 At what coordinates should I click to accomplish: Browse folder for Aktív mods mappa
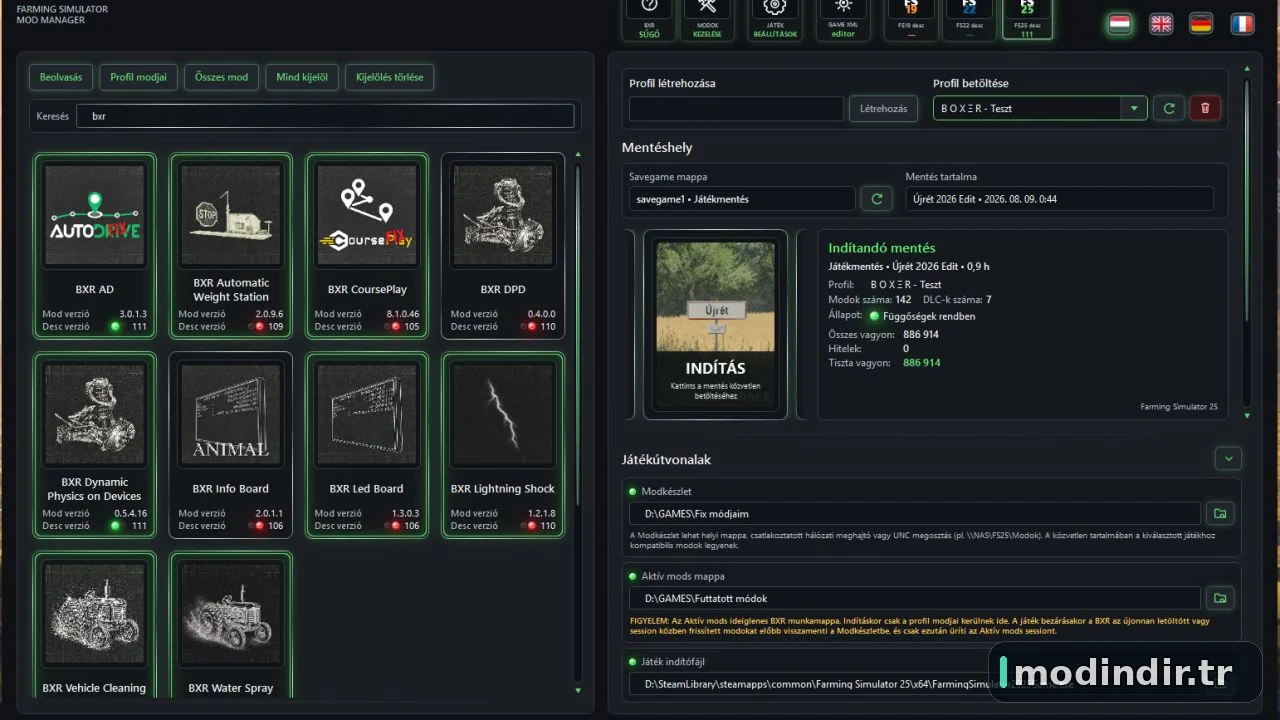click(x=1220, y=599)
